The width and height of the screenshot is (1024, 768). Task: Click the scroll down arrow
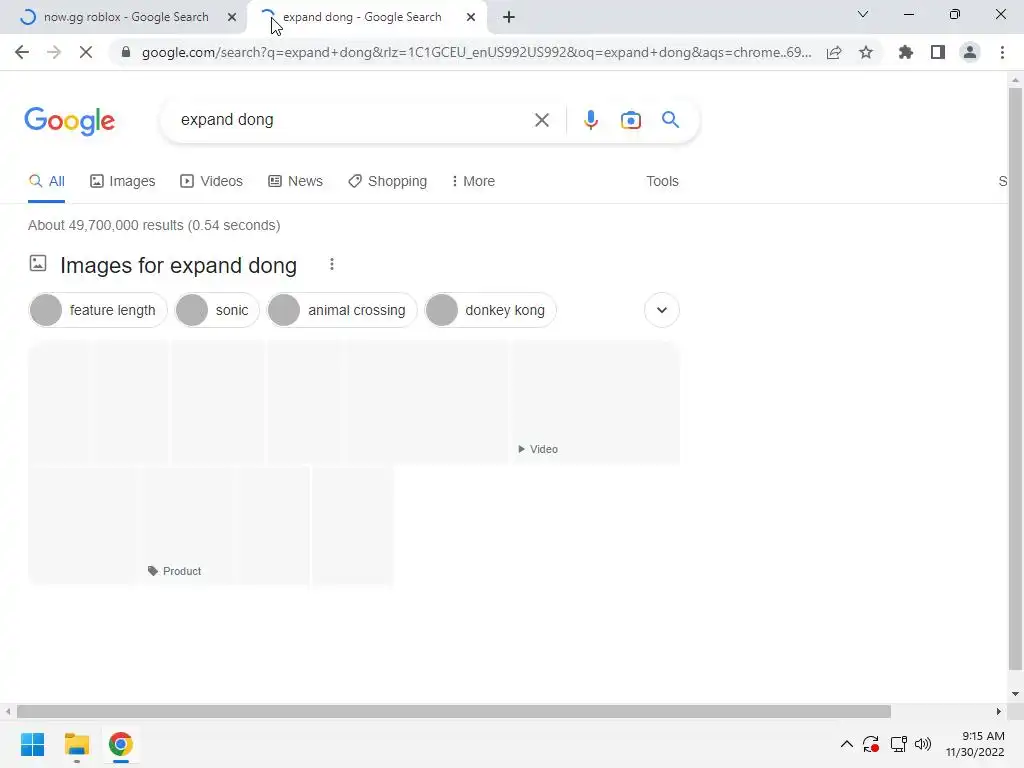[1015, 694]
